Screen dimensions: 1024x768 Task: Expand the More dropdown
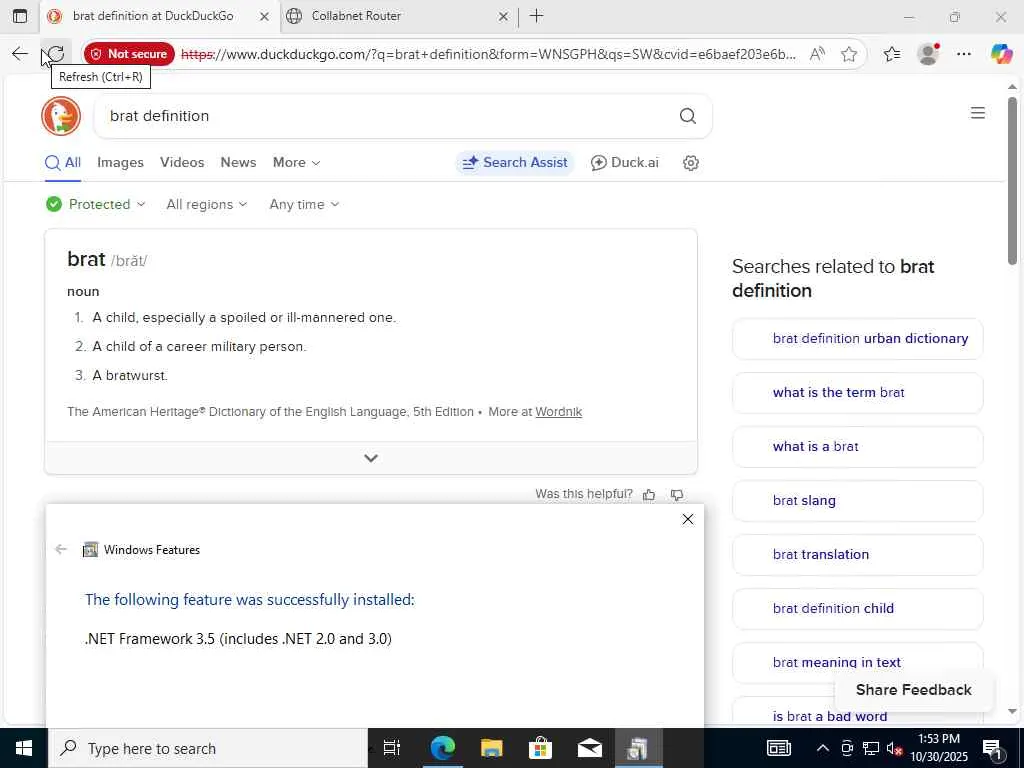coord(296,163)
